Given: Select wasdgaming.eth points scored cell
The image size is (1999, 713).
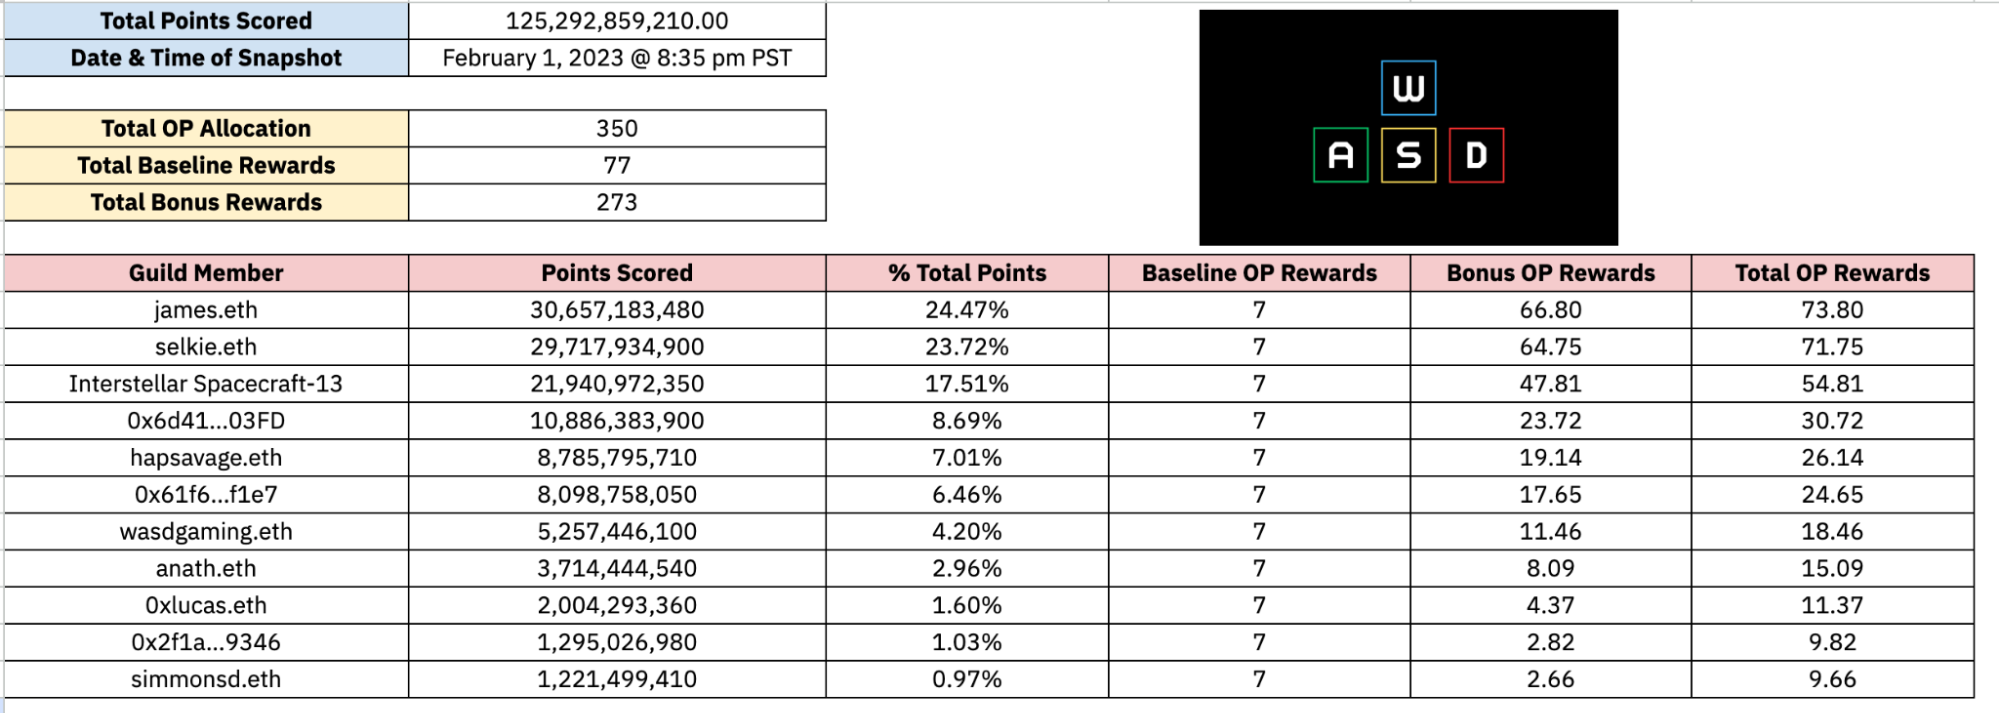Looking at the screenshot, I should pyautogui.click(x=617, y=532).
